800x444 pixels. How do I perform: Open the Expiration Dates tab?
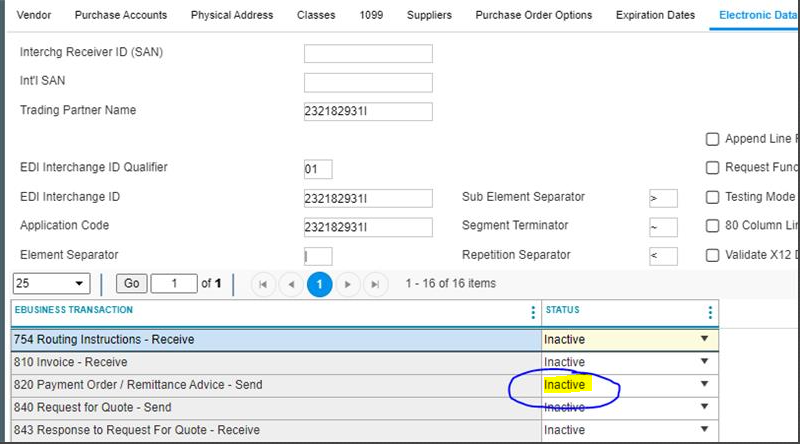tap(655, 15)
